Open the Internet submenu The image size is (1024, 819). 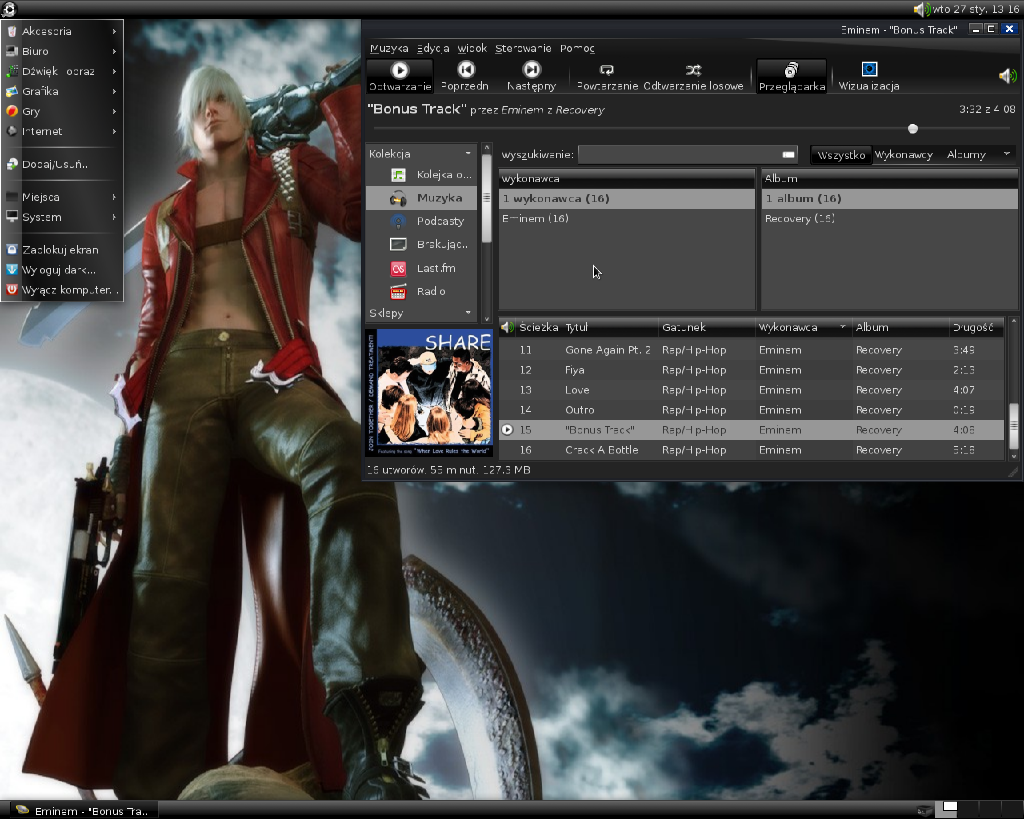tap(62, 131)
